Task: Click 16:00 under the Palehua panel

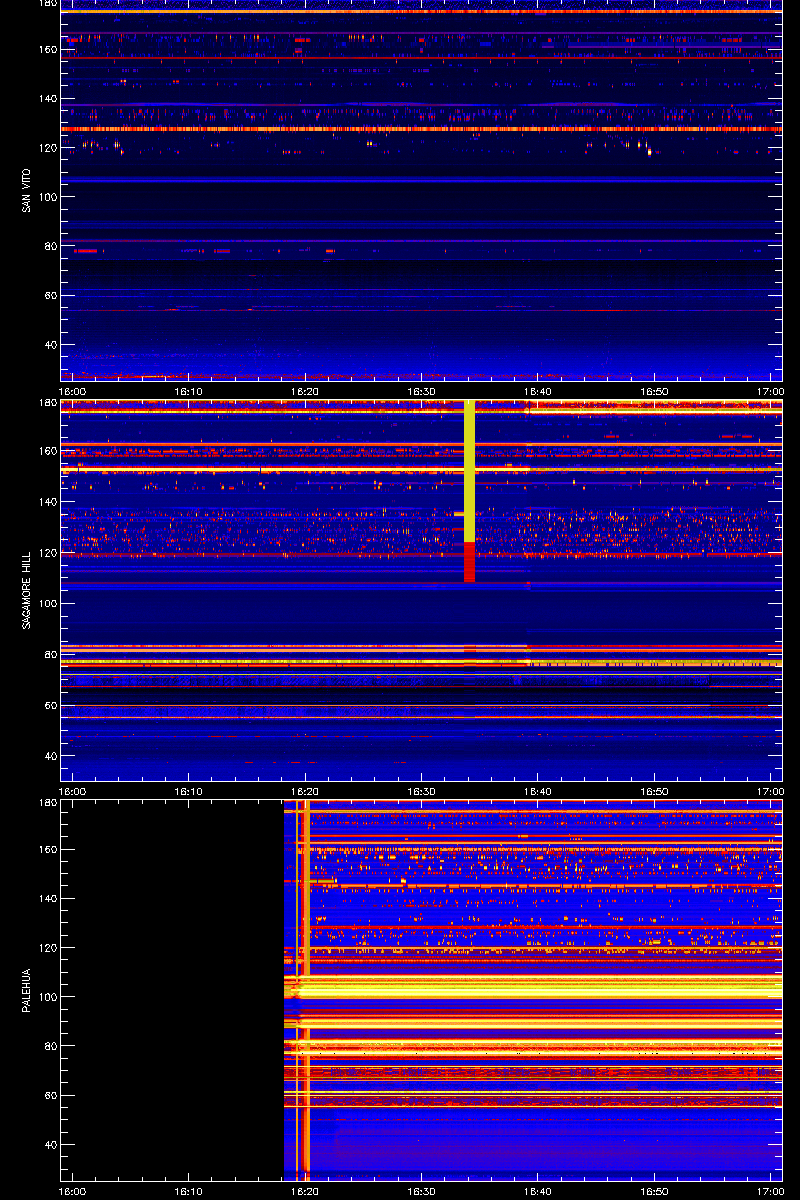Action: click(72, 1192)
